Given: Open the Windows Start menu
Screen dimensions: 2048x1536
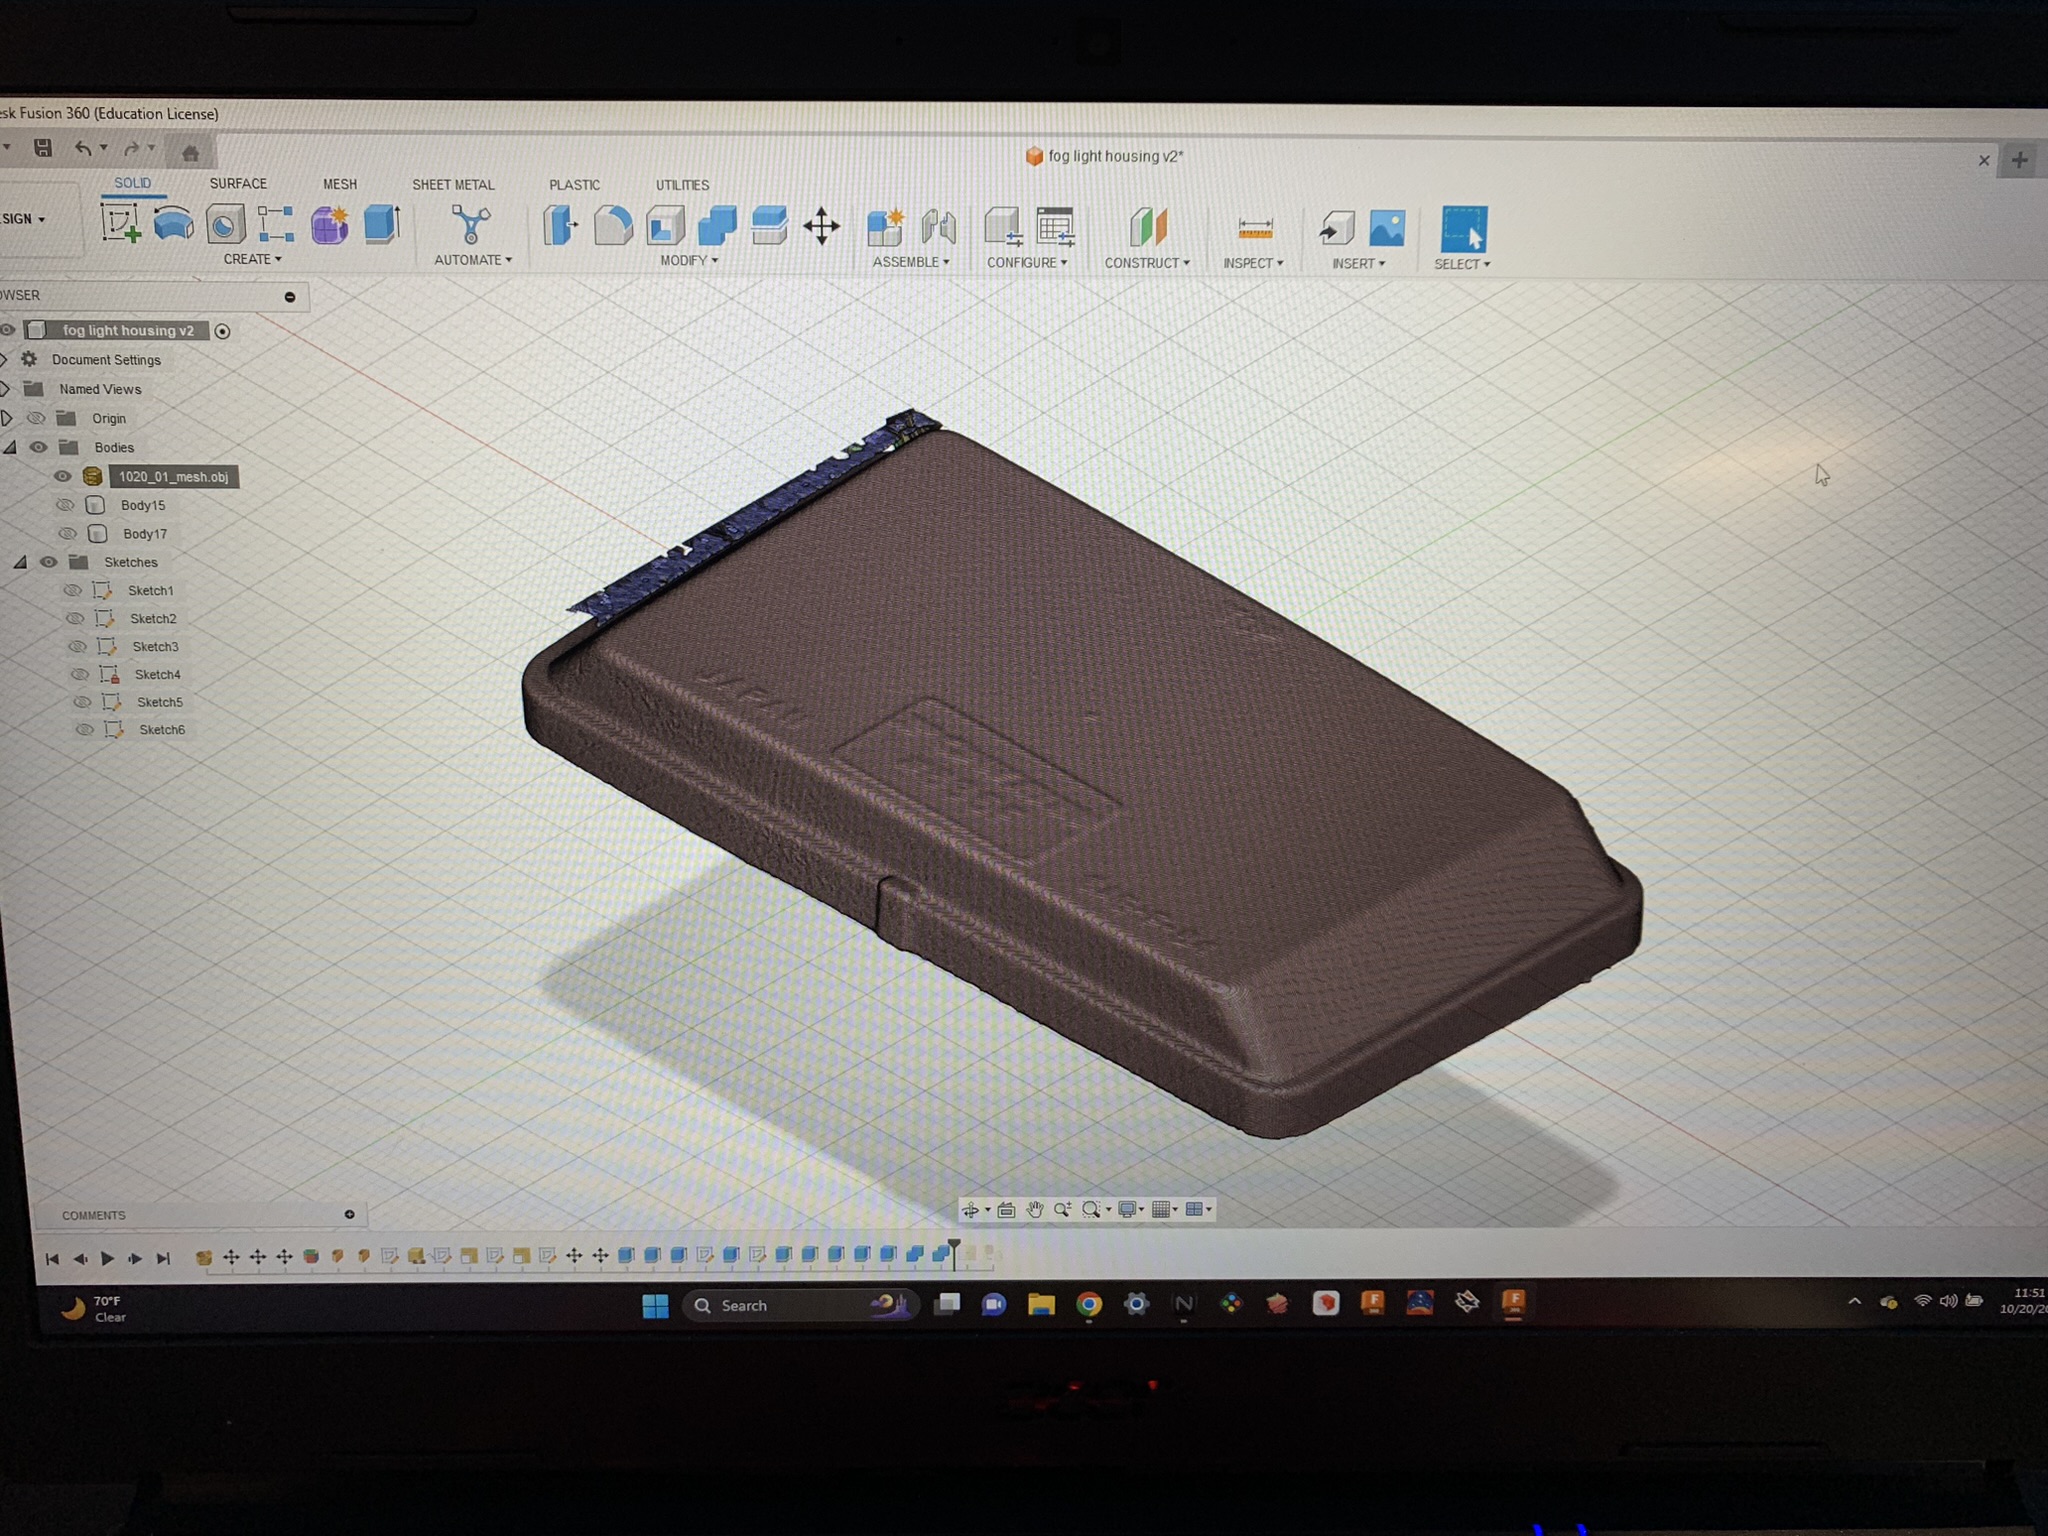Looking at the screenshot, I should 655,1305.
